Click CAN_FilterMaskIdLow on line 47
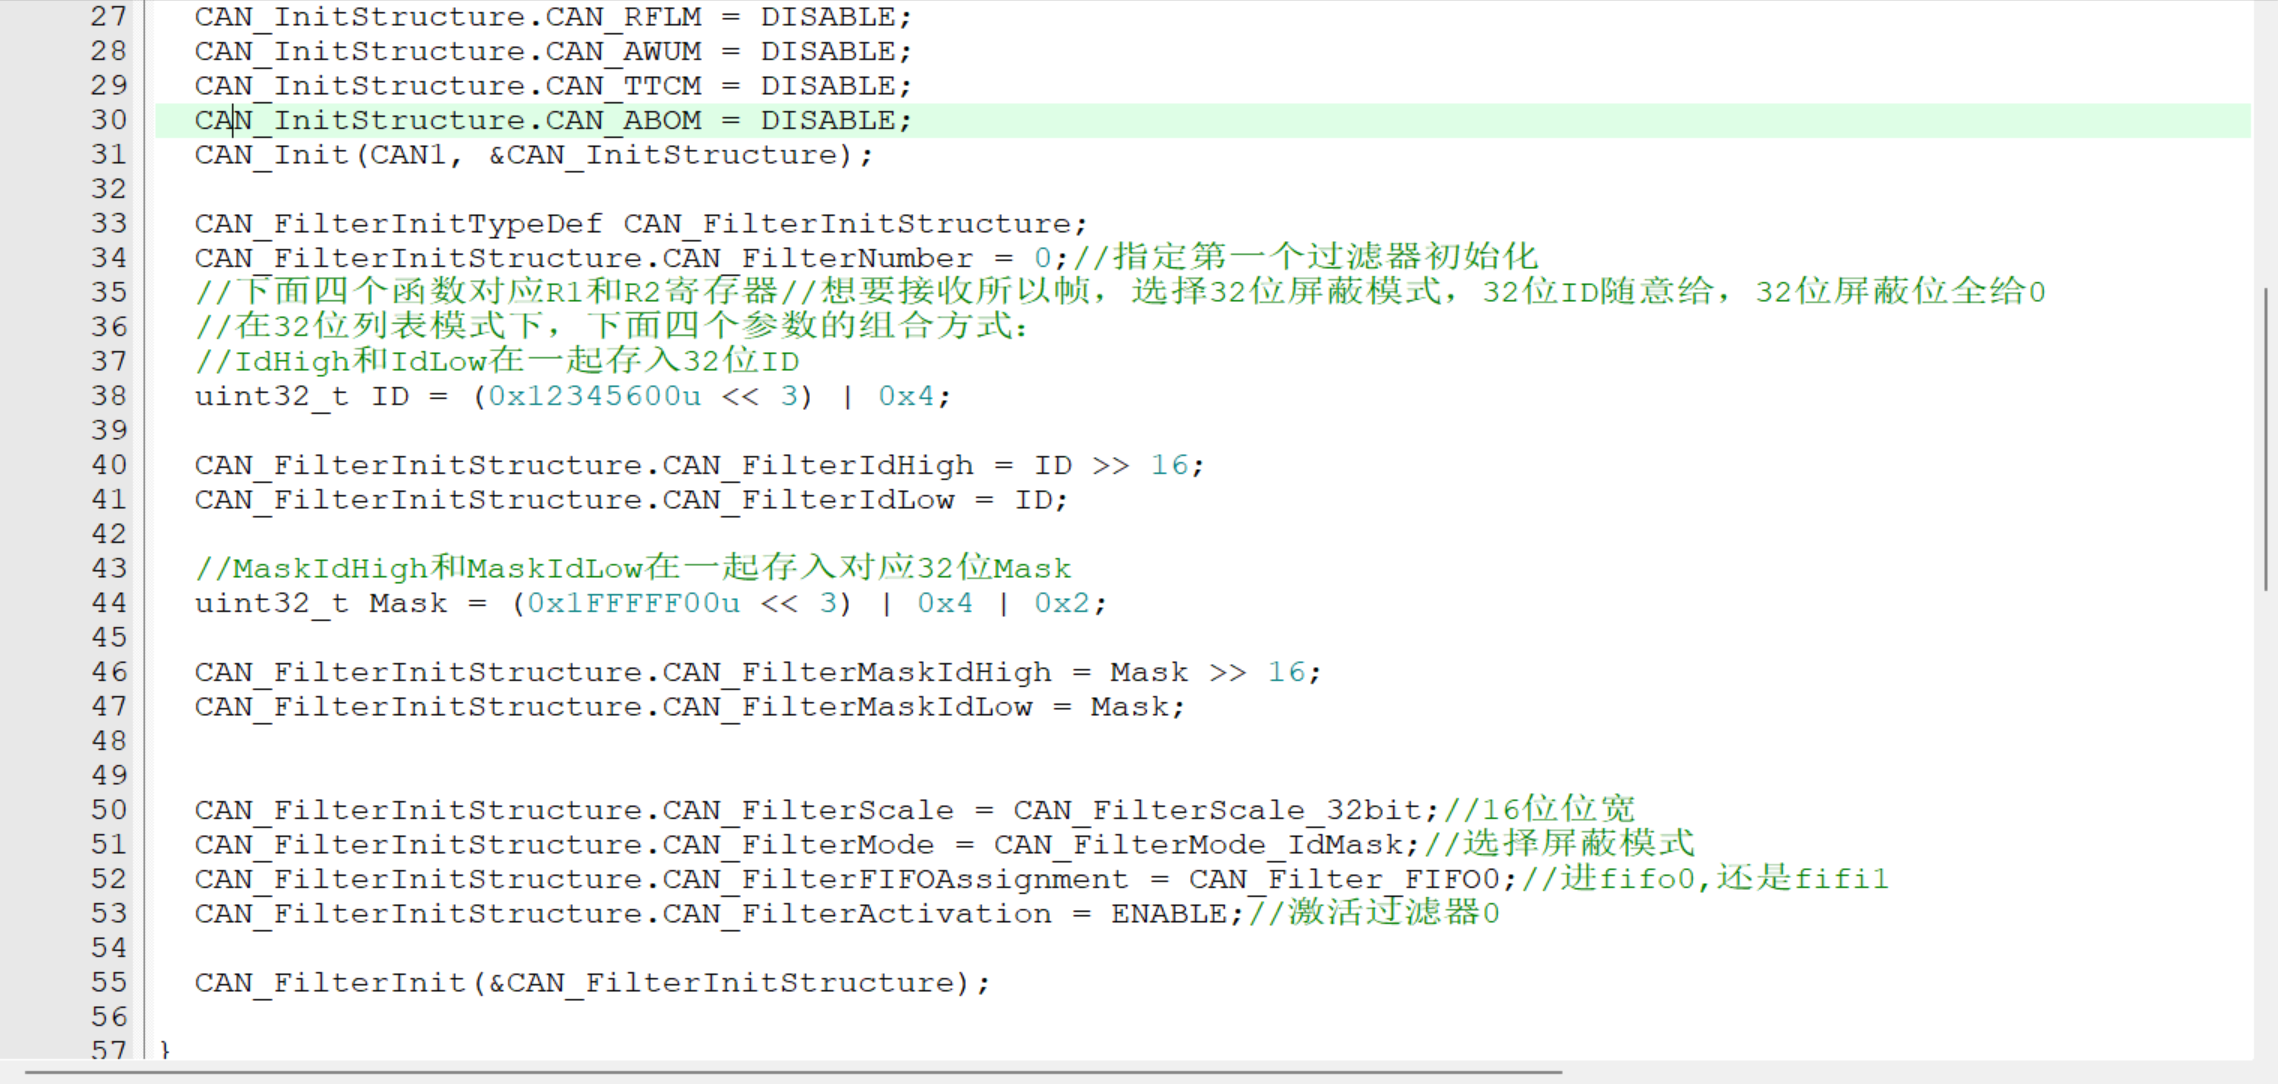The image size is (2278, 1084). coord(847,707)
